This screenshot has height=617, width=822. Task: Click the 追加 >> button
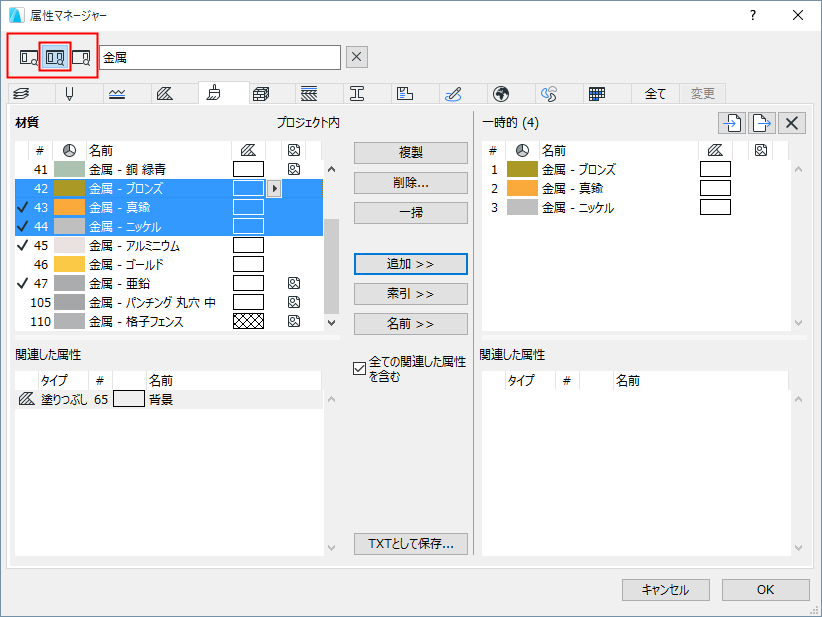[410, 264]
